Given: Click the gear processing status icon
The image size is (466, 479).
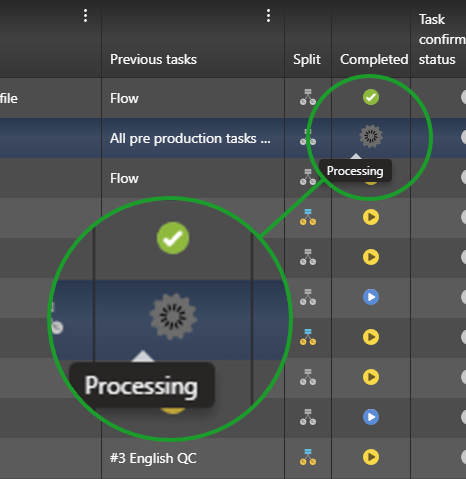Looking at the screenshot, I should [371, 136].
